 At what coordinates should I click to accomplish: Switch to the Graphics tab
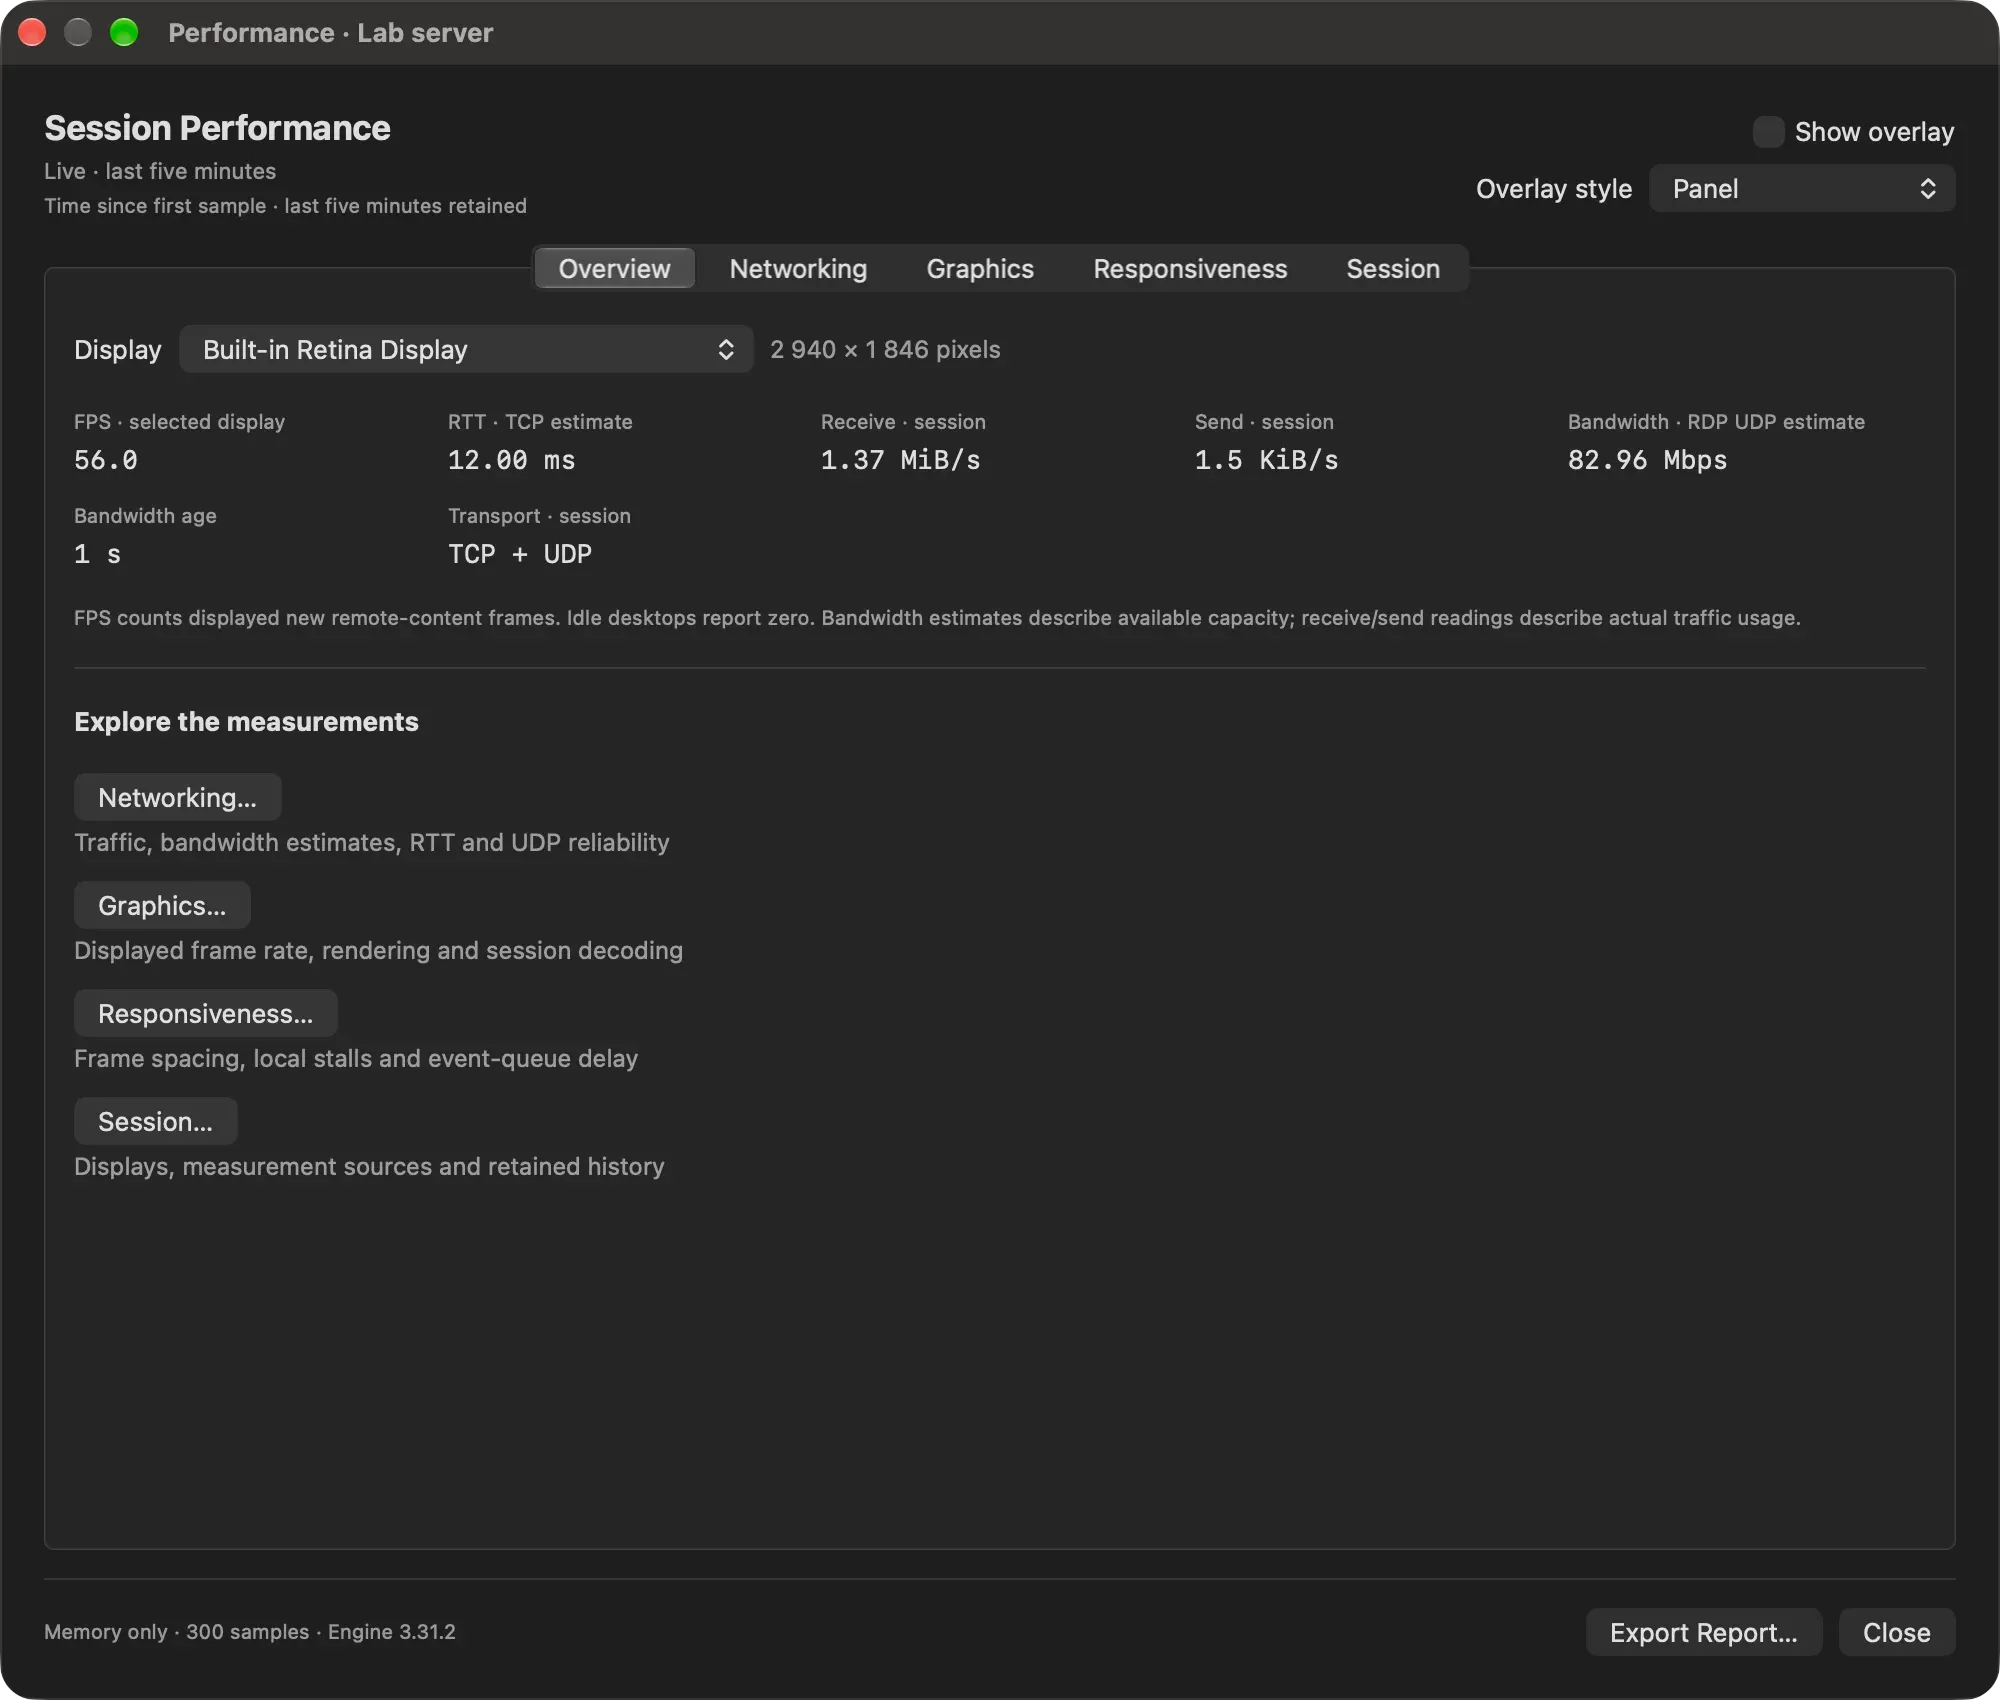[x=980, y=269]
